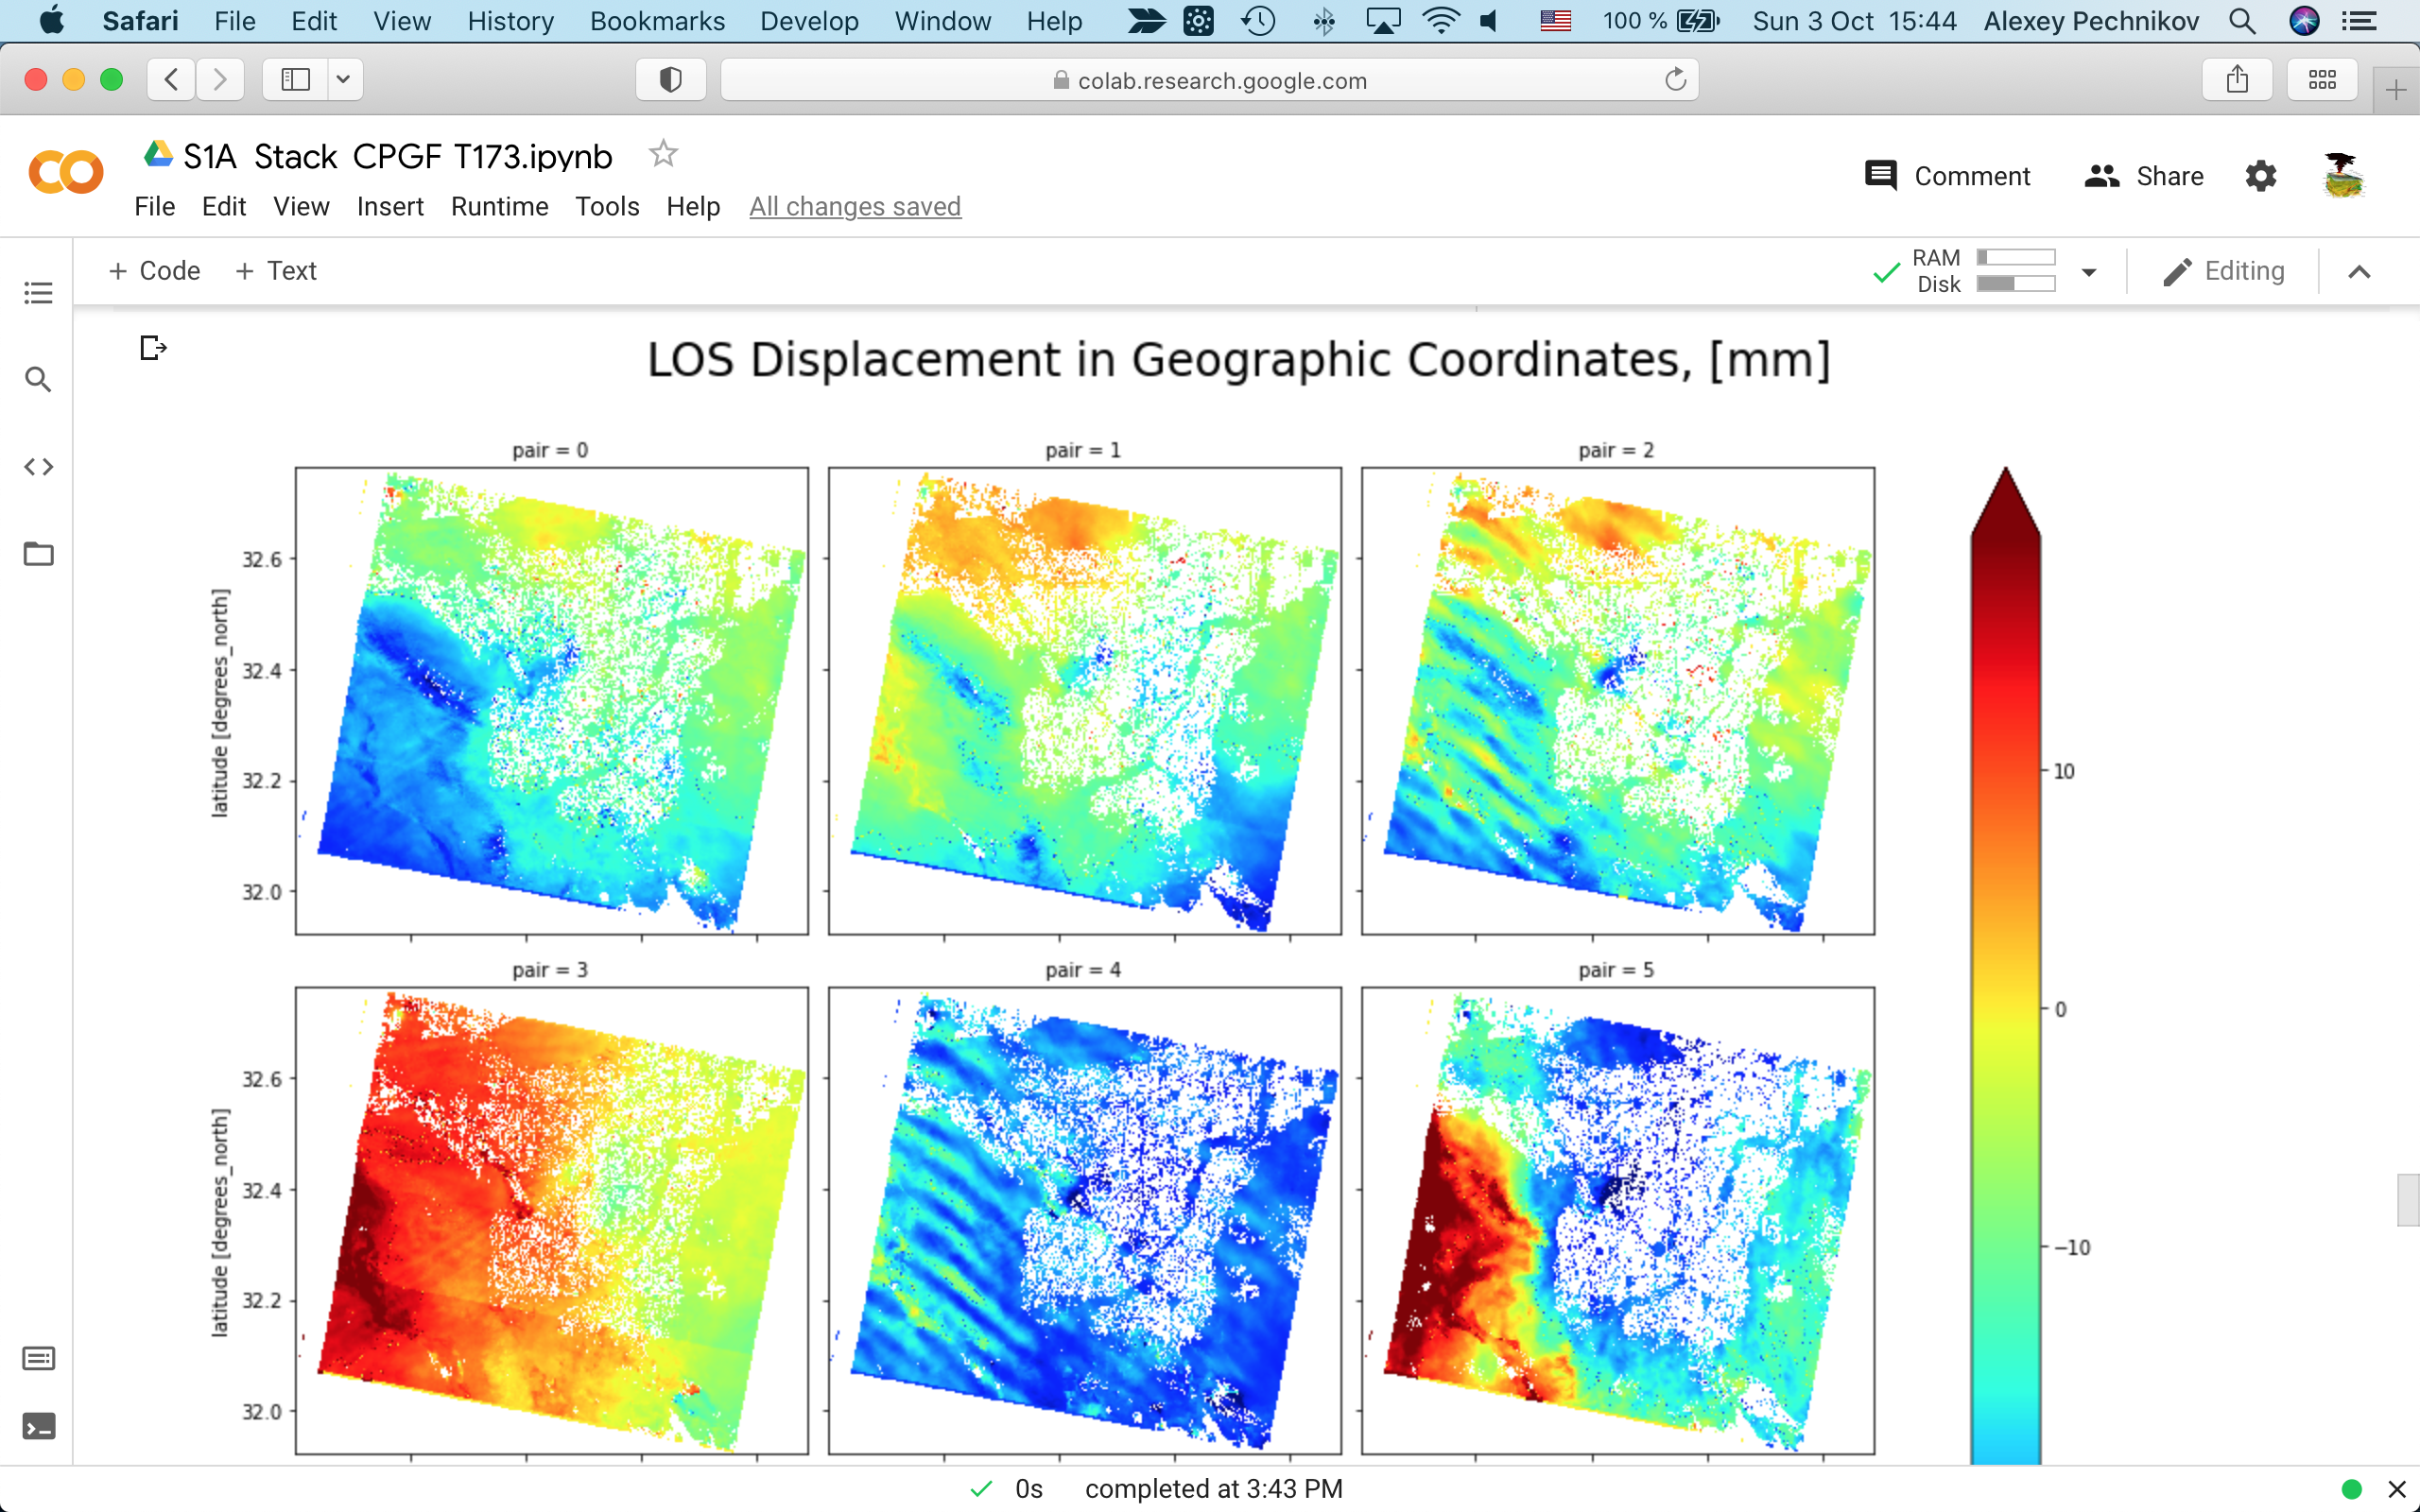Open the command palette icon in sidebar
The image size is (2420, 1512).
click(38, 1358)
